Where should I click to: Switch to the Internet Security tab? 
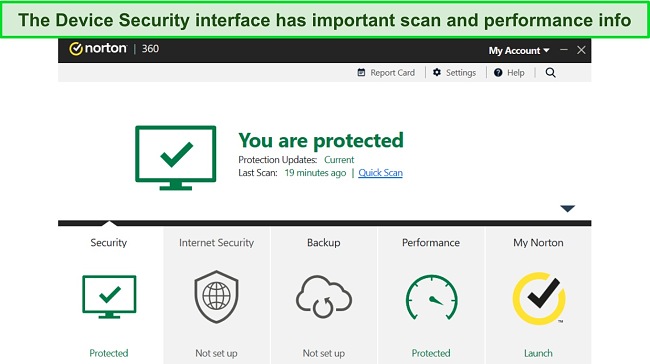[216, 243]
